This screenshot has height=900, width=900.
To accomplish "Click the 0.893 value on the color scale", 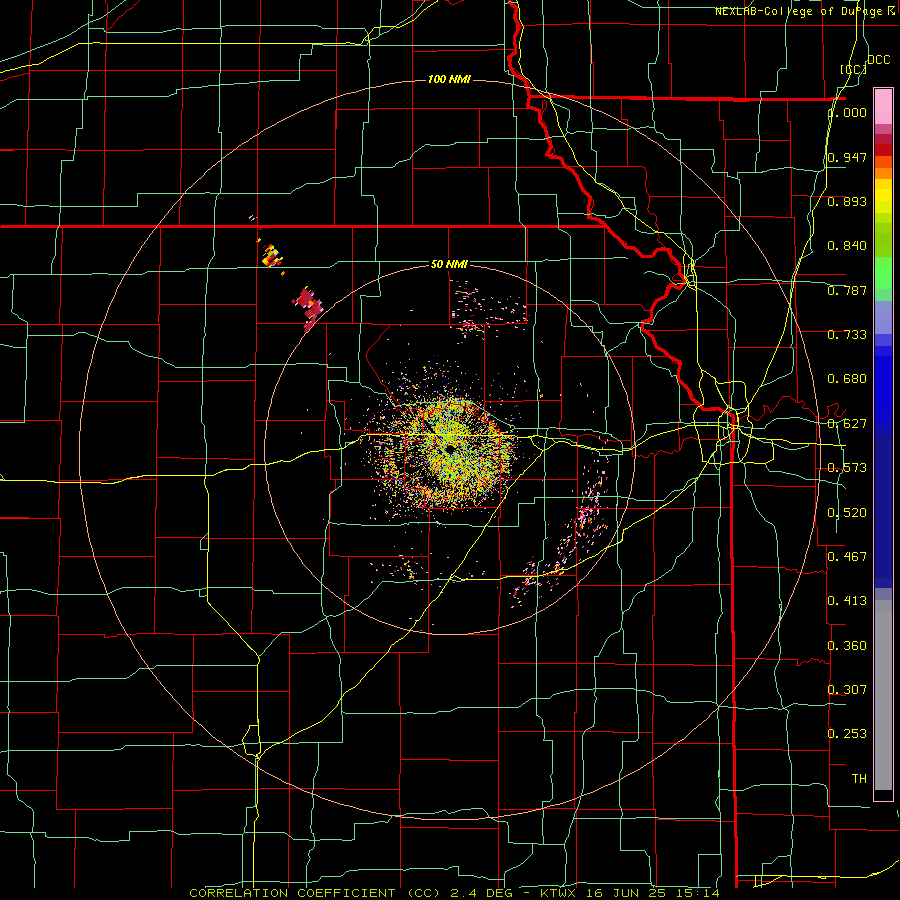I will 847,201.
